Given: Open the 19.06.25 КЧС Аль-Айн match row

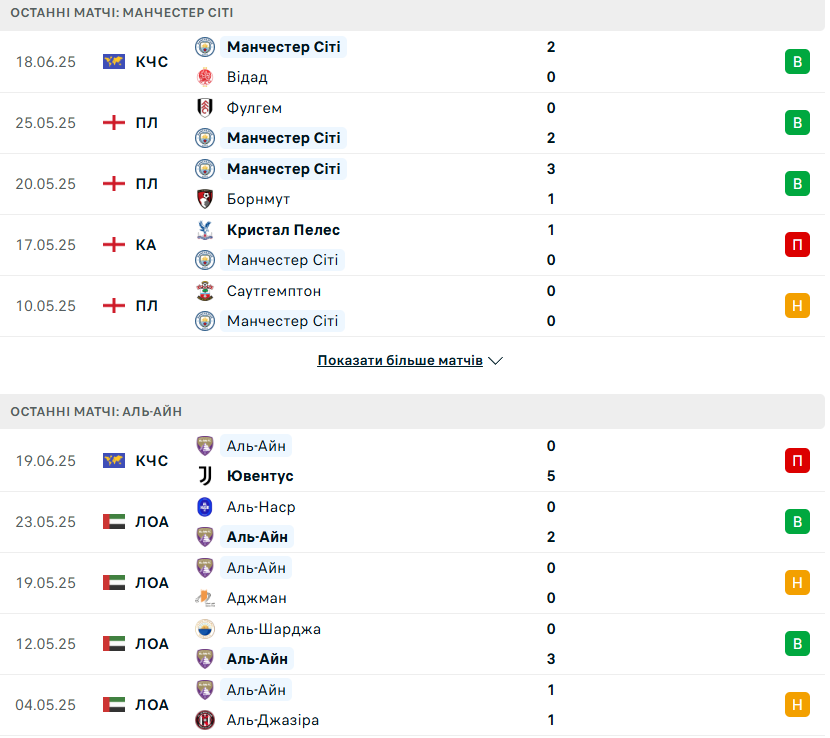Looking at the screenshot, I should click(x=412, y=461).
